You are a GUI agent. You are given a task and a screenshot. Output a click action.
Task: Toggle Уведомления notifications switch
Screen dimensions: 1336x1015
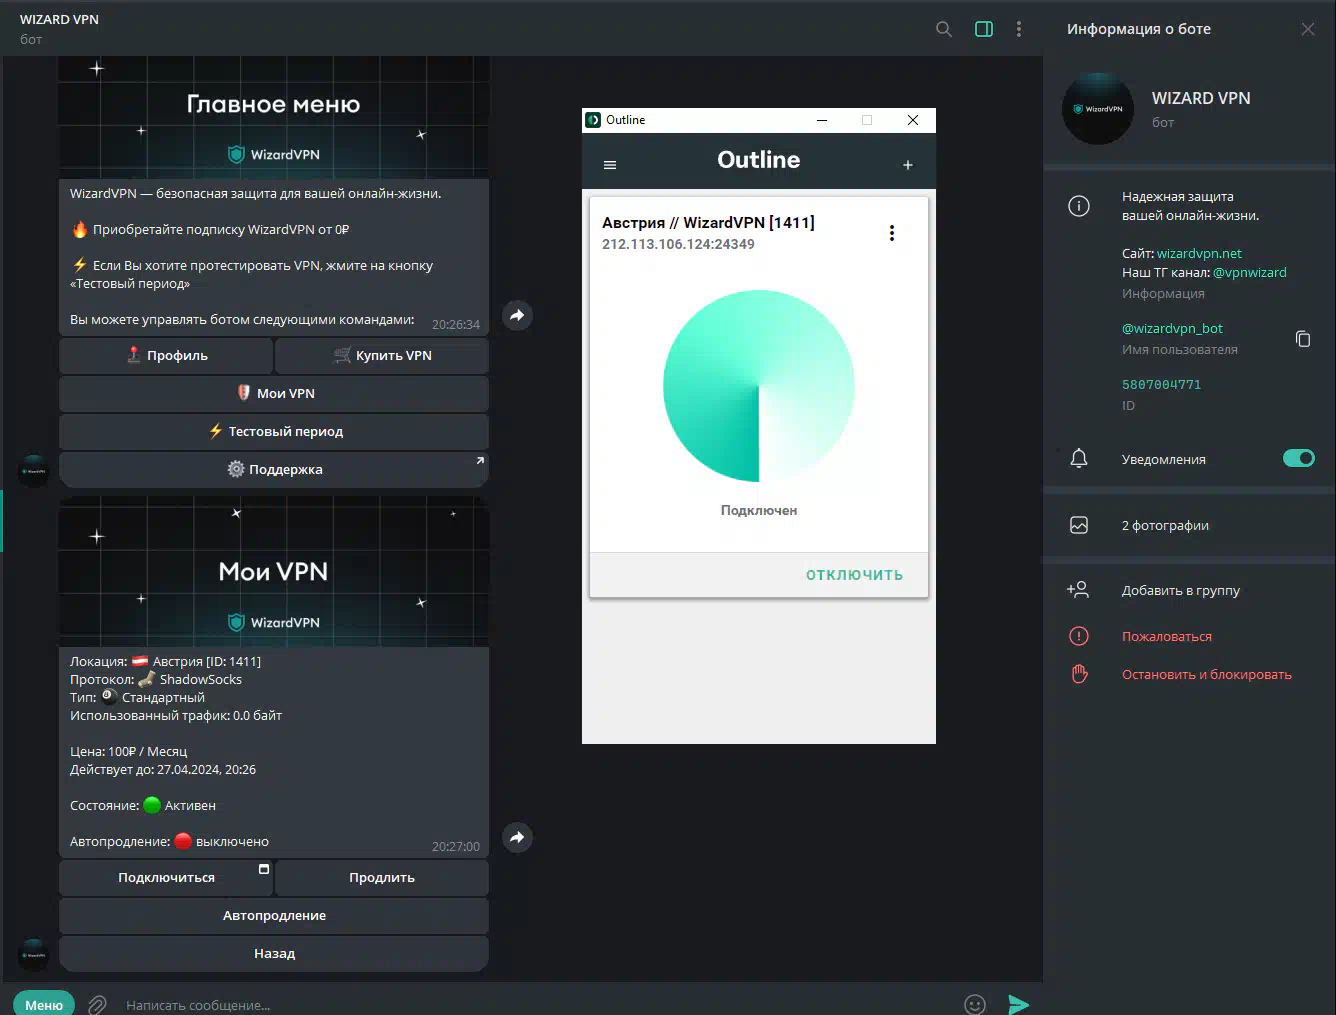pos(1299,458)
